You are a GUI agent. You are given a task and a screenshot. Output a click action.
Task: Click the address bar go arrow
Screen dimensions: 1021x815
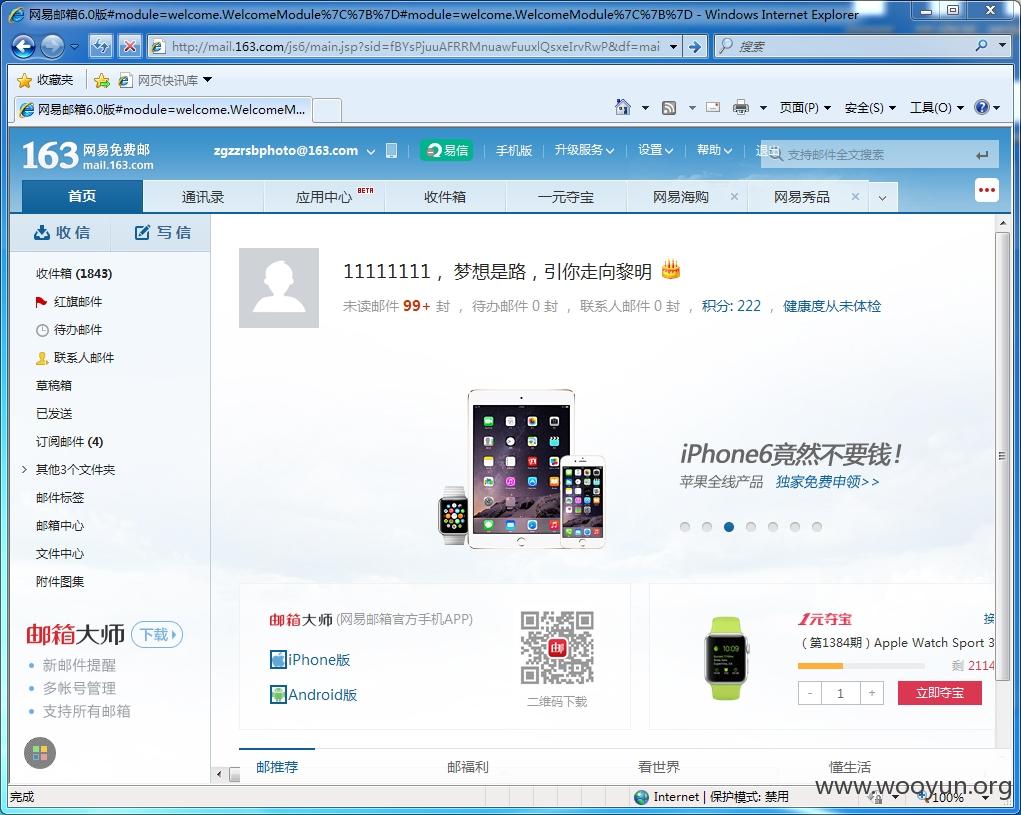pos(695,47)
